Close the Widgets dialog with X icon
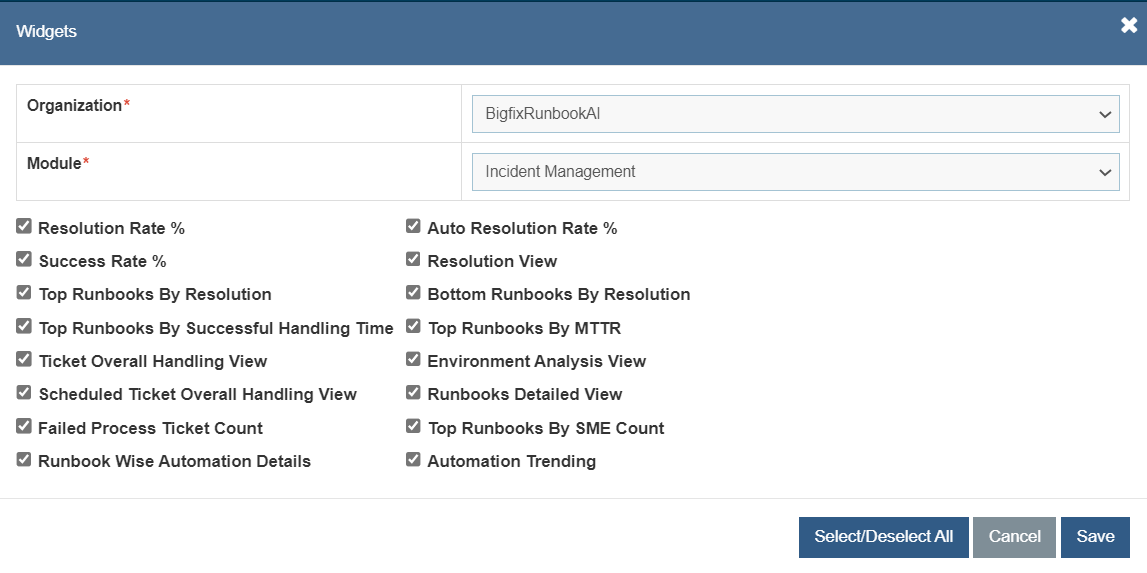 [1129, 26]
